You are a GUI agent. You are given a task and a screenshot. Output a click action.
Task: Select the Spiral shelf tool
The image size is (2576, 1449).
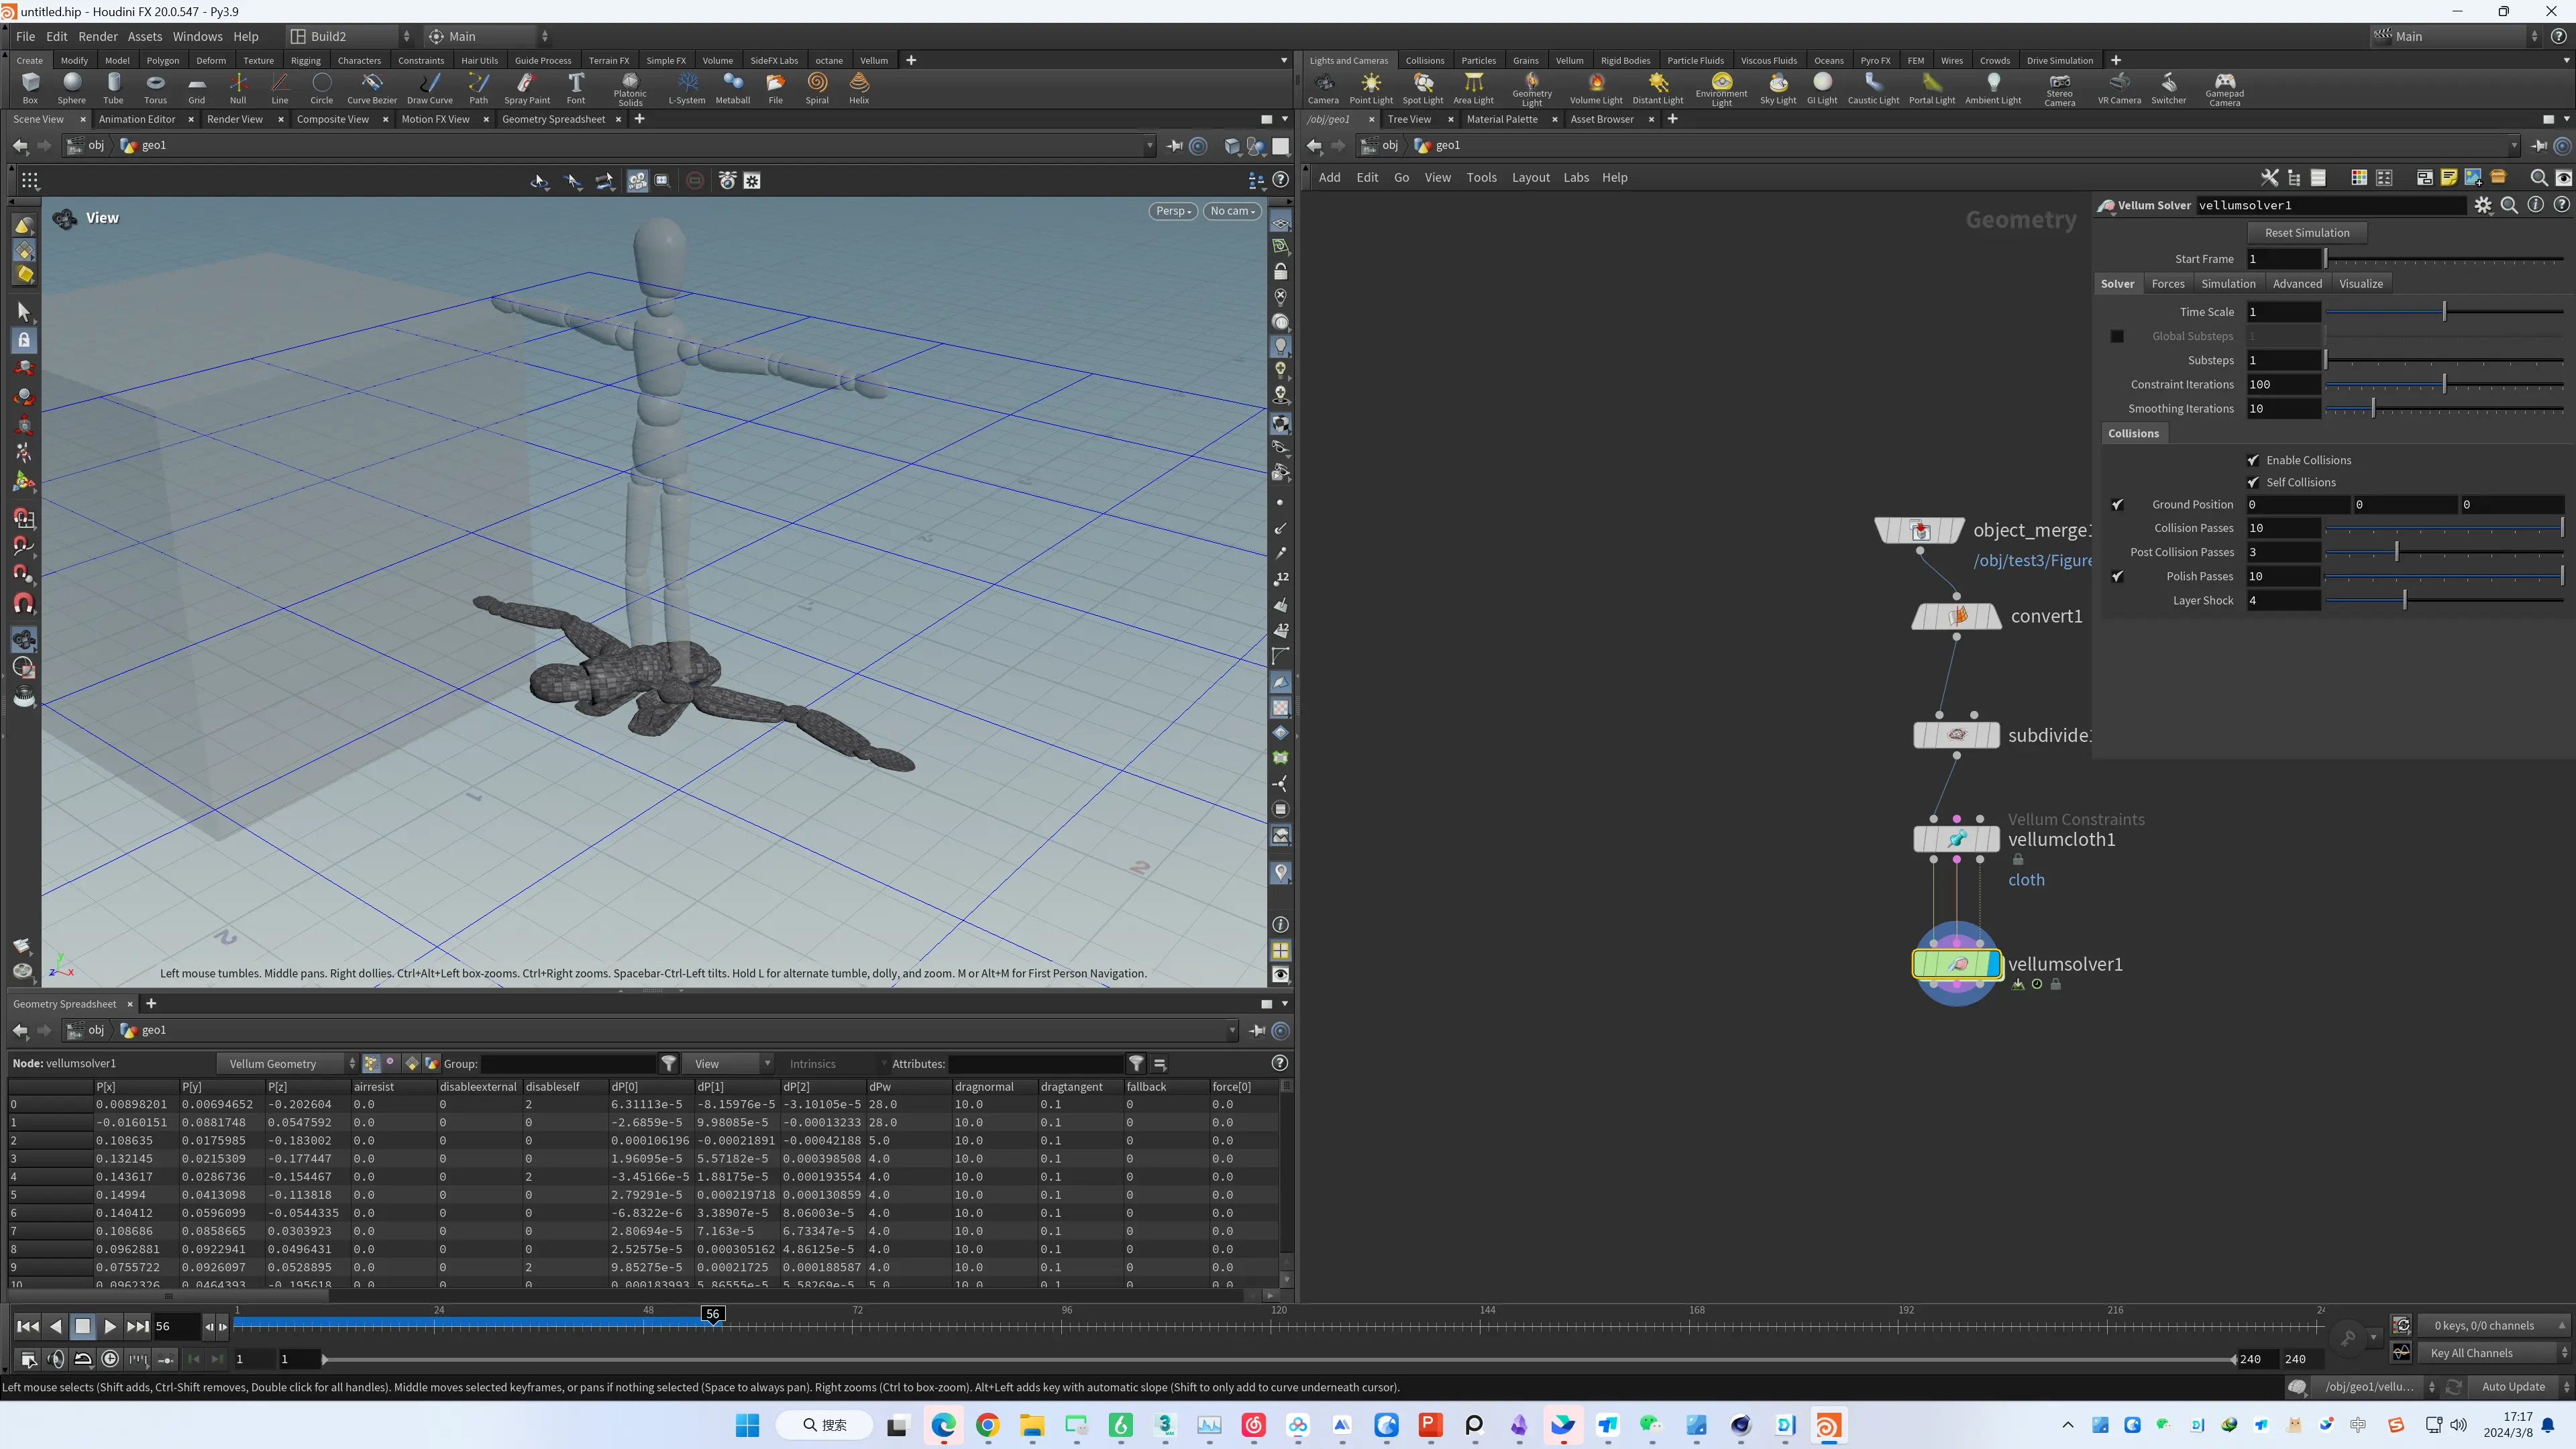[817, 88]
